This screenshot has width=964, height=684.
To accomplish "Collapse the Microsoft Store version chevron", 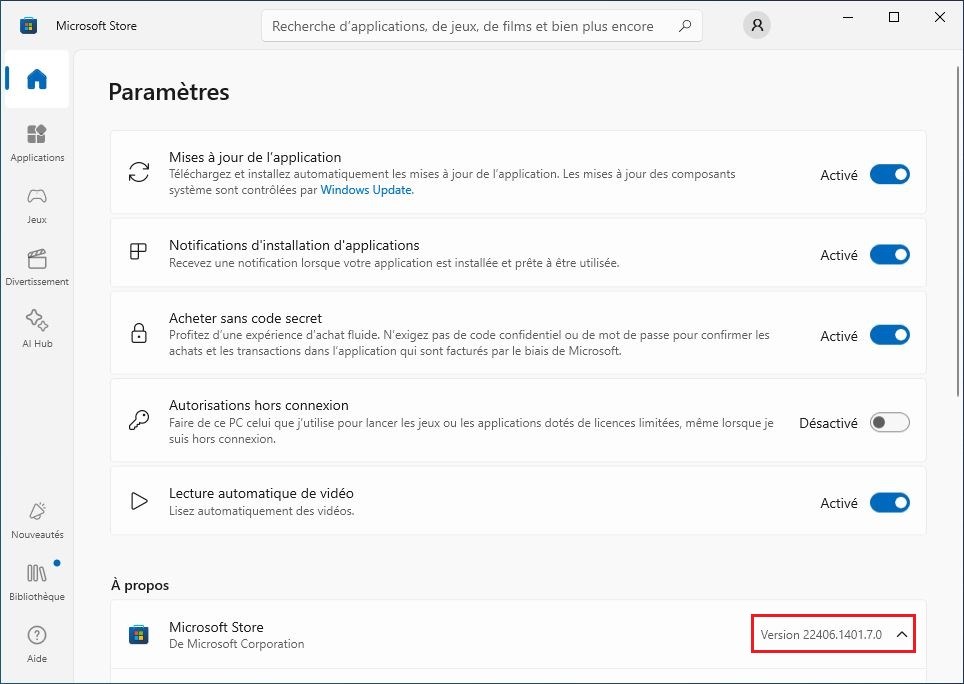I will [901, 635].
